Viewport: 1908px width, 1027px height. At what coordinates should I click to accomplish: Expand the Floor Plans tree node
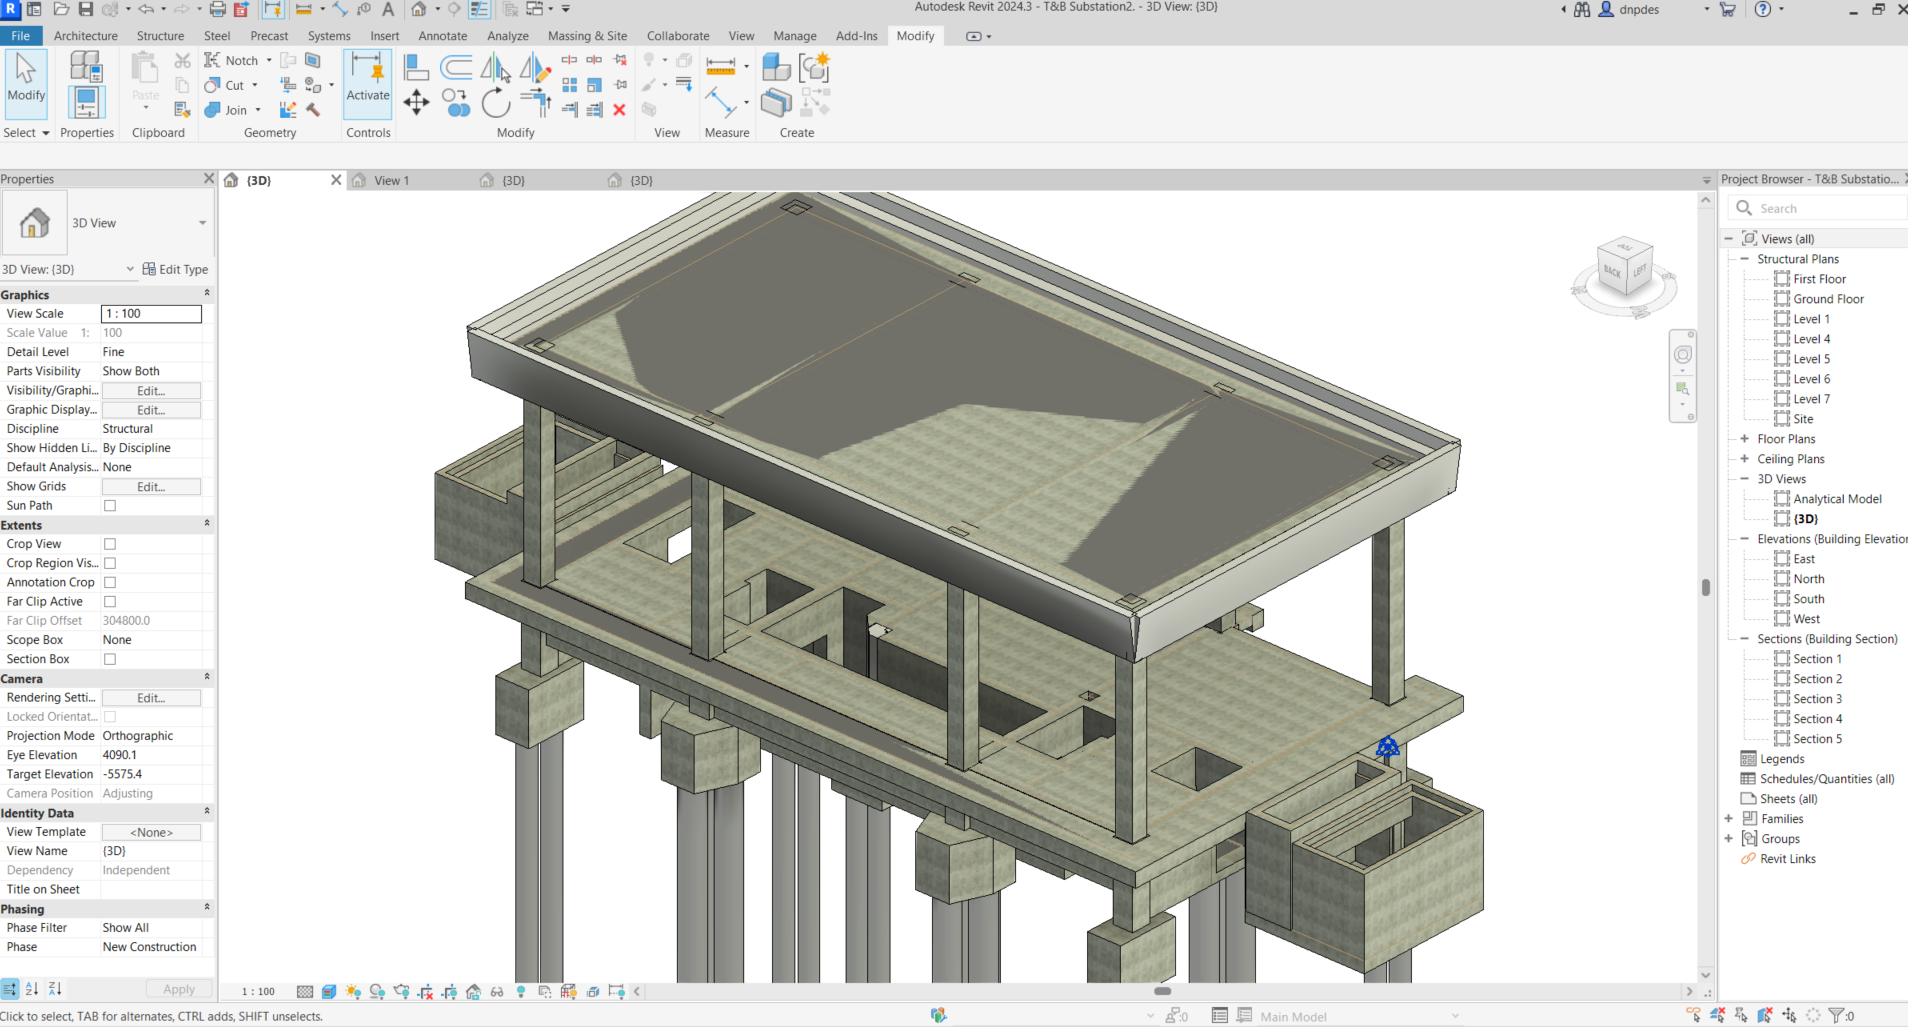pyautogui.click(x=1744, y=439)
